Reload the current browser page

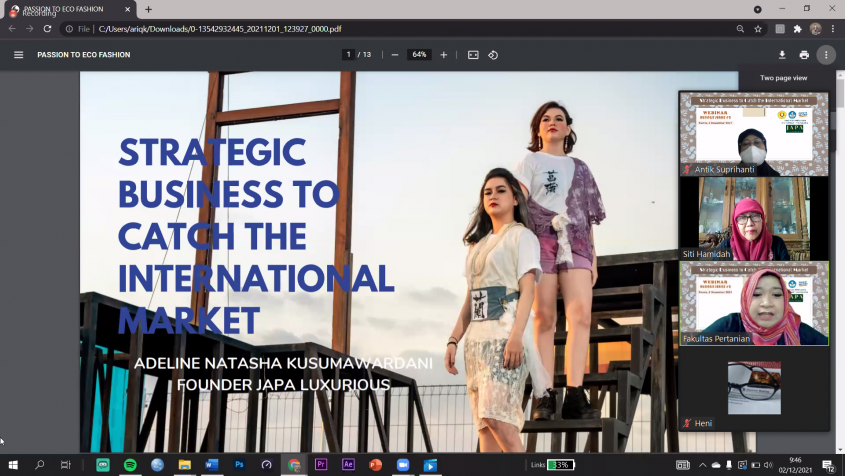click(47, 29)
